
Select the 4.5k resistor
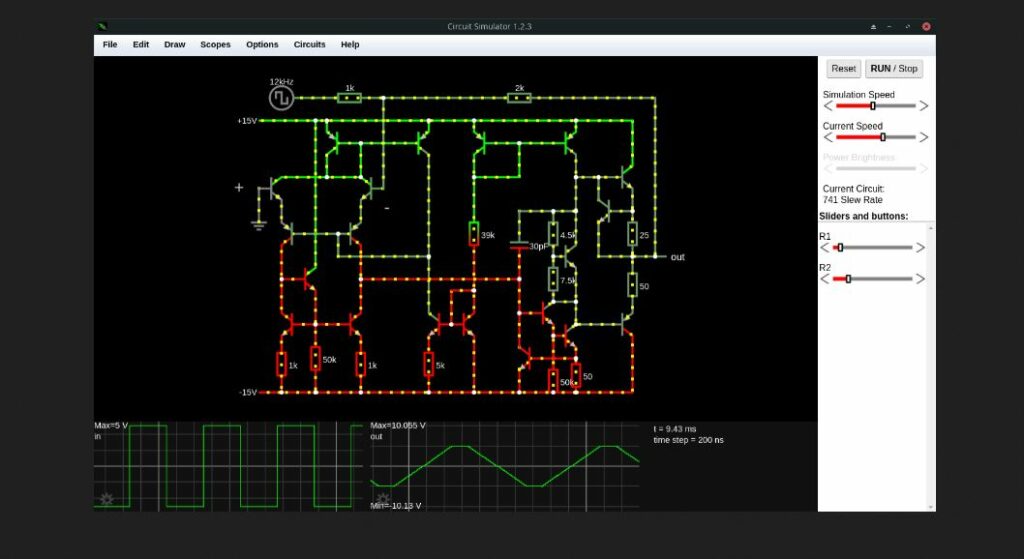pos(553,234)
